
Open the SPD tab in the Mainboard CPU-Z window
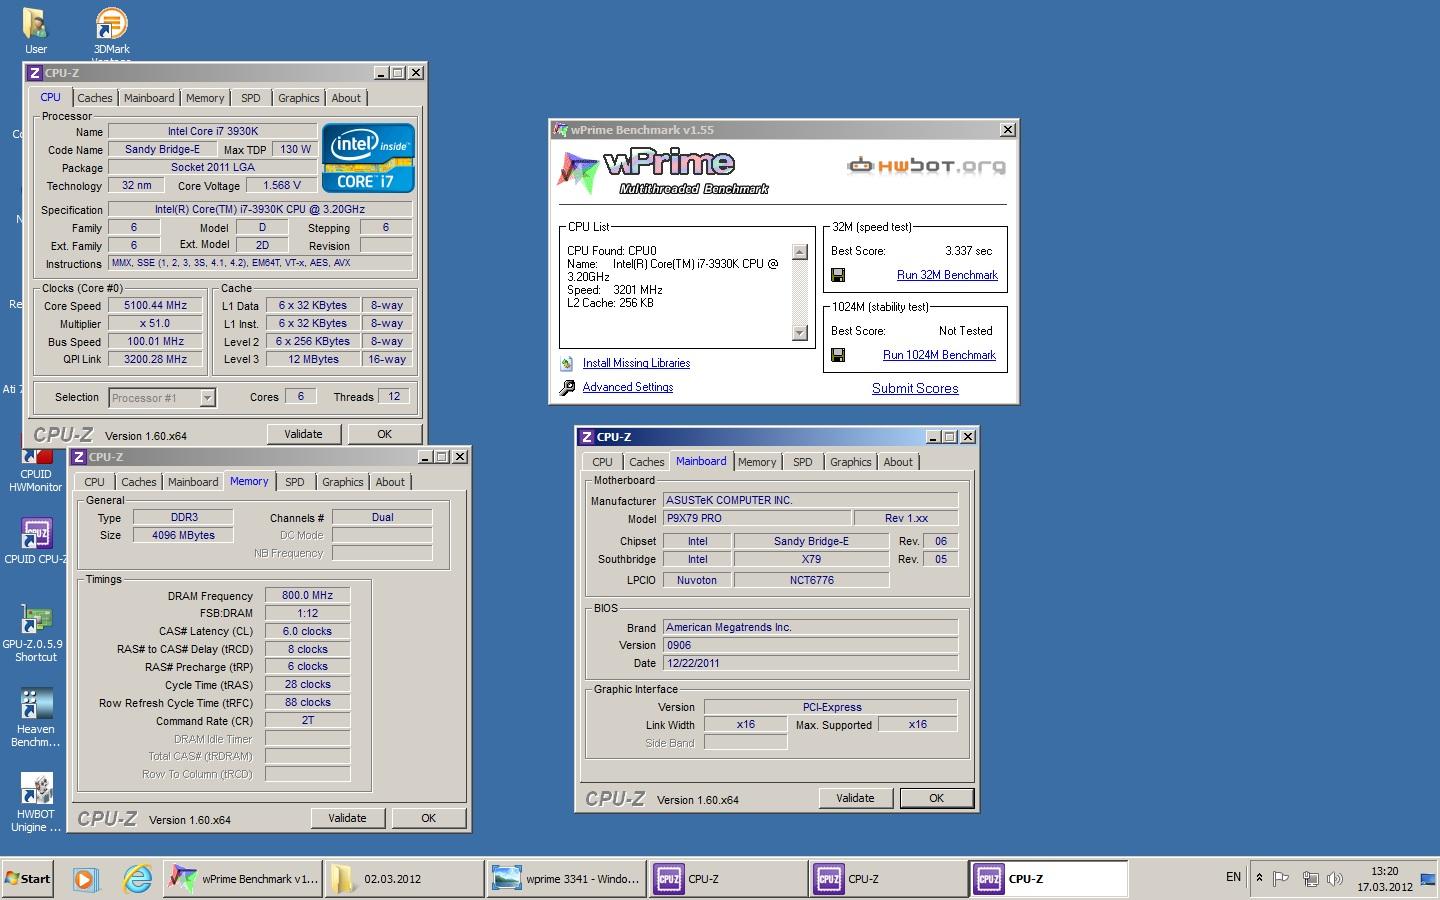point(802,462)
